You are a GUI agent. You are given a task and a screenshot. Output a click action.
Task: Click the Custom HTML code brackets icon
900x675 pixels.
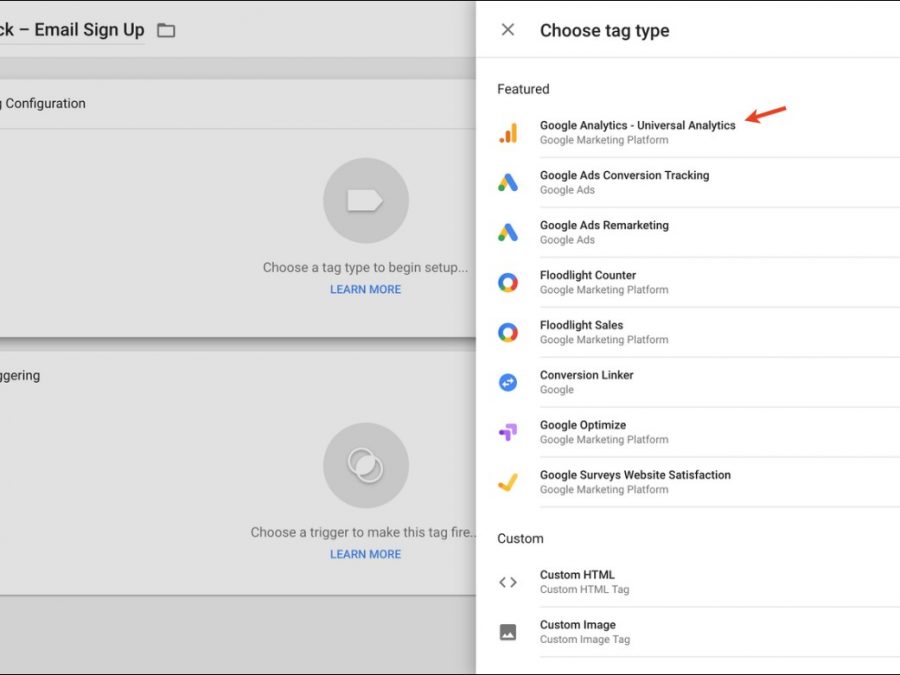click(x=508, y=582)
